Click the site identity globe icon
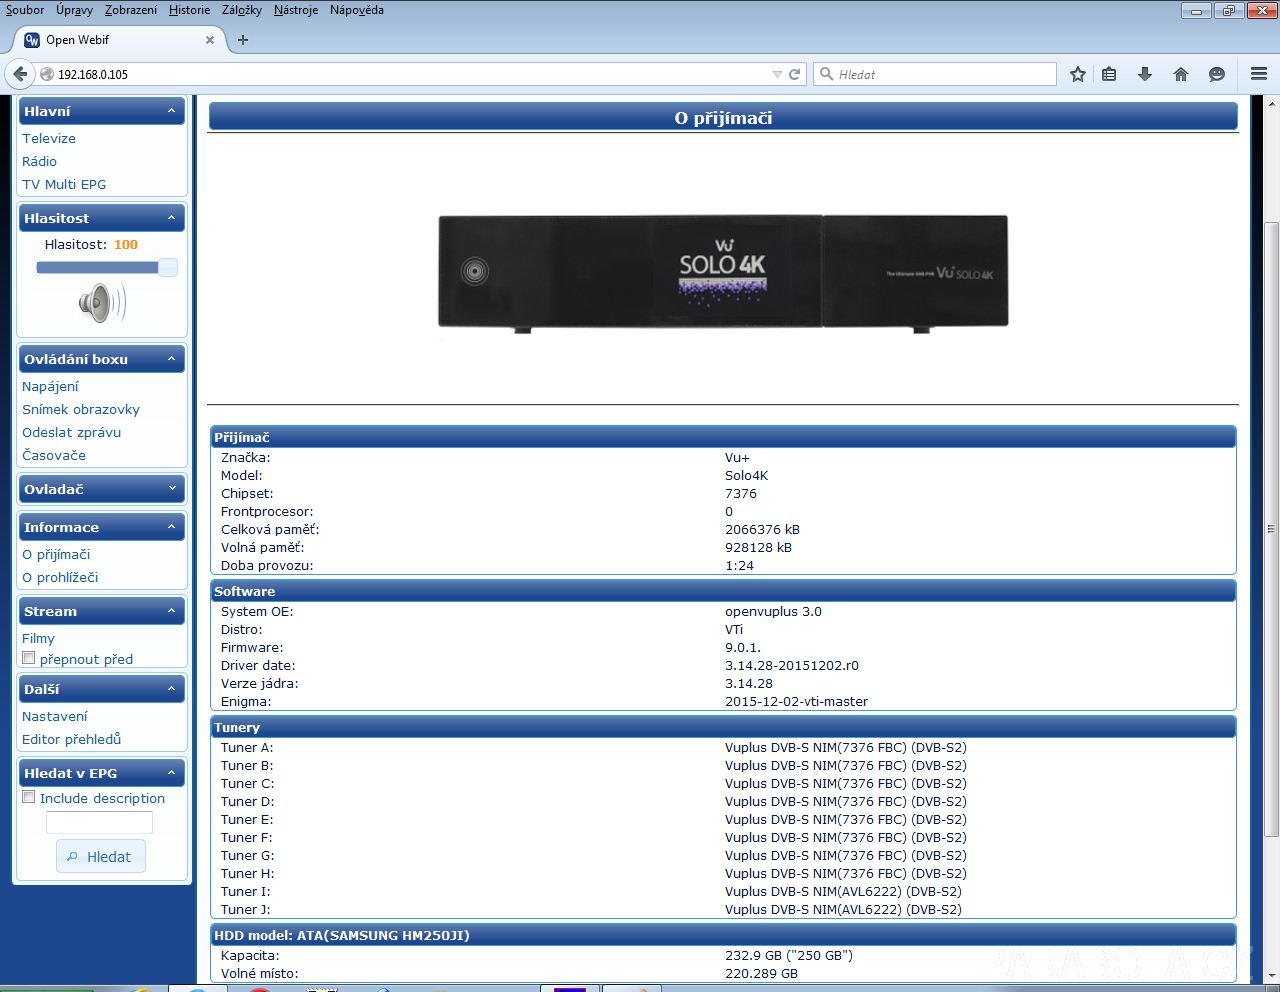The image size is (1280, 992). click(x=46, y=74)
